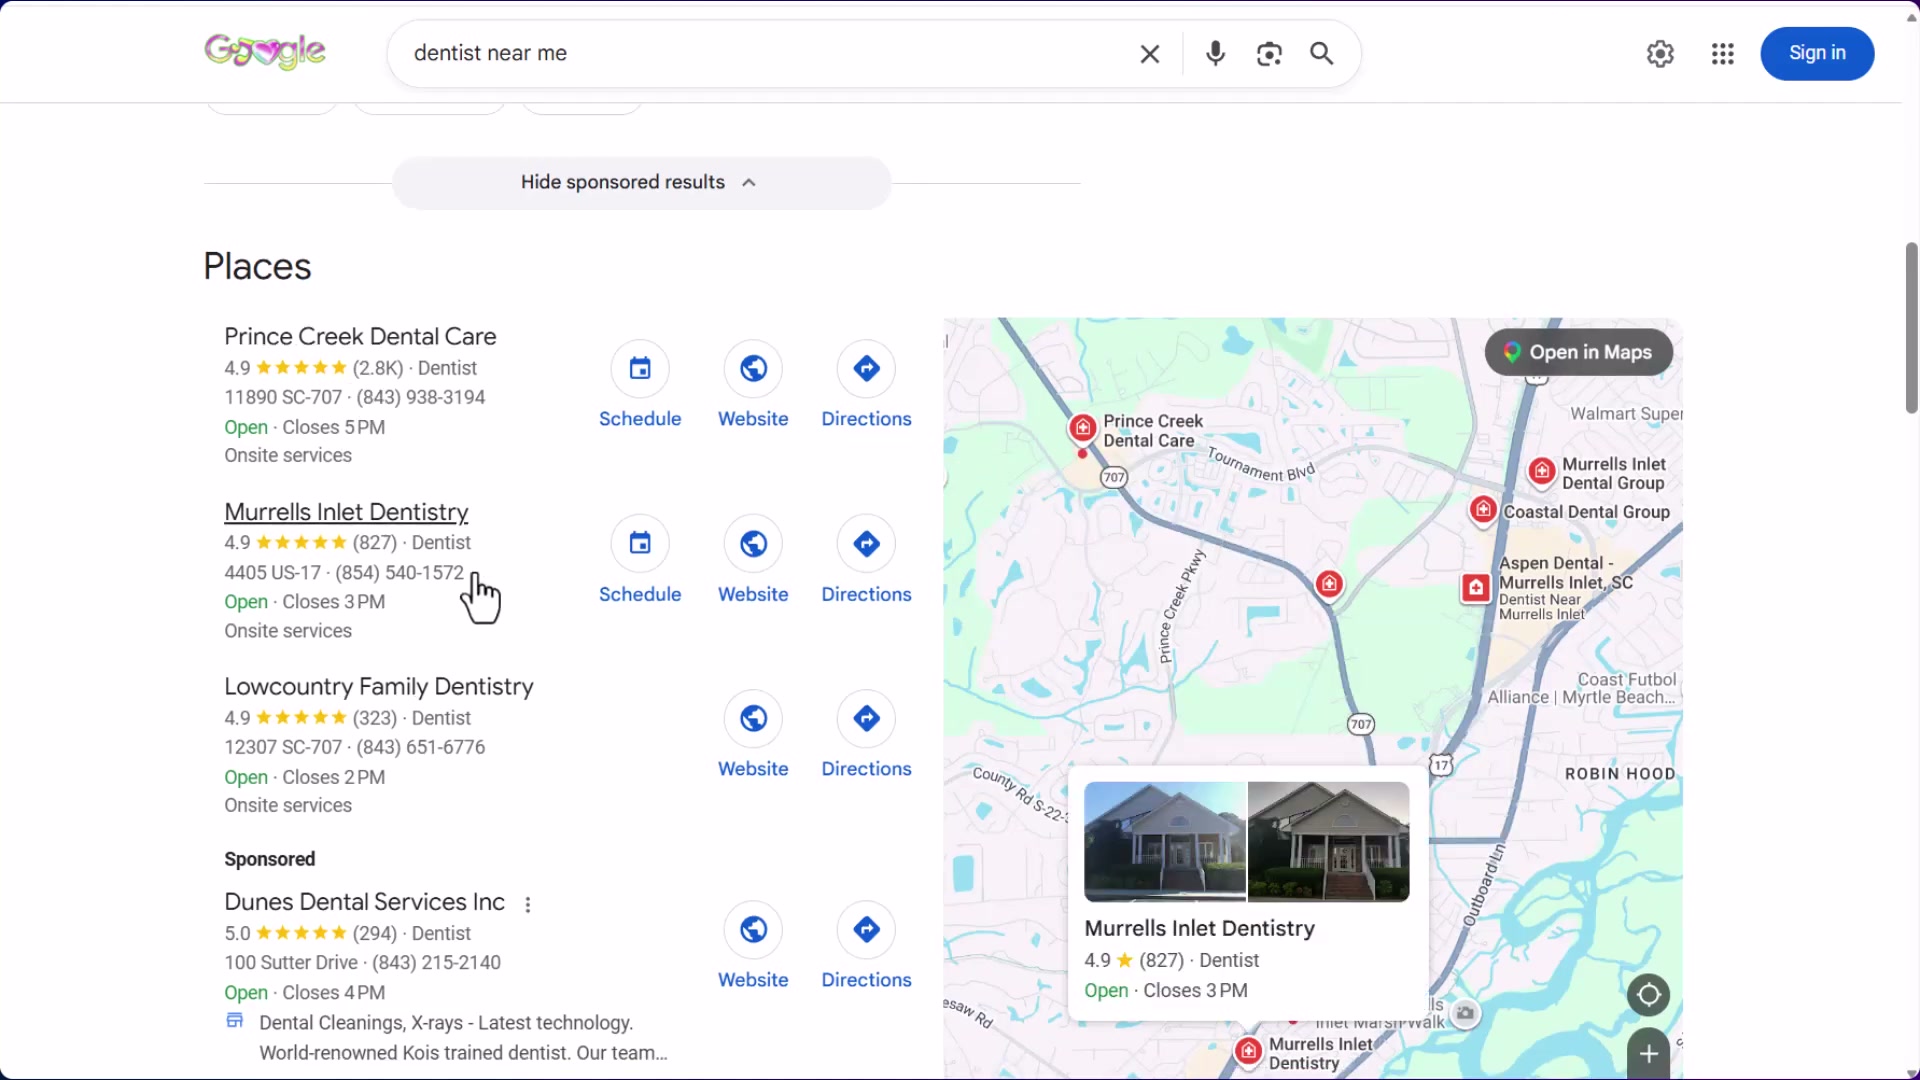Click Sign in button
This screenshot has width=1920, height=1080.
point(1817,54)
